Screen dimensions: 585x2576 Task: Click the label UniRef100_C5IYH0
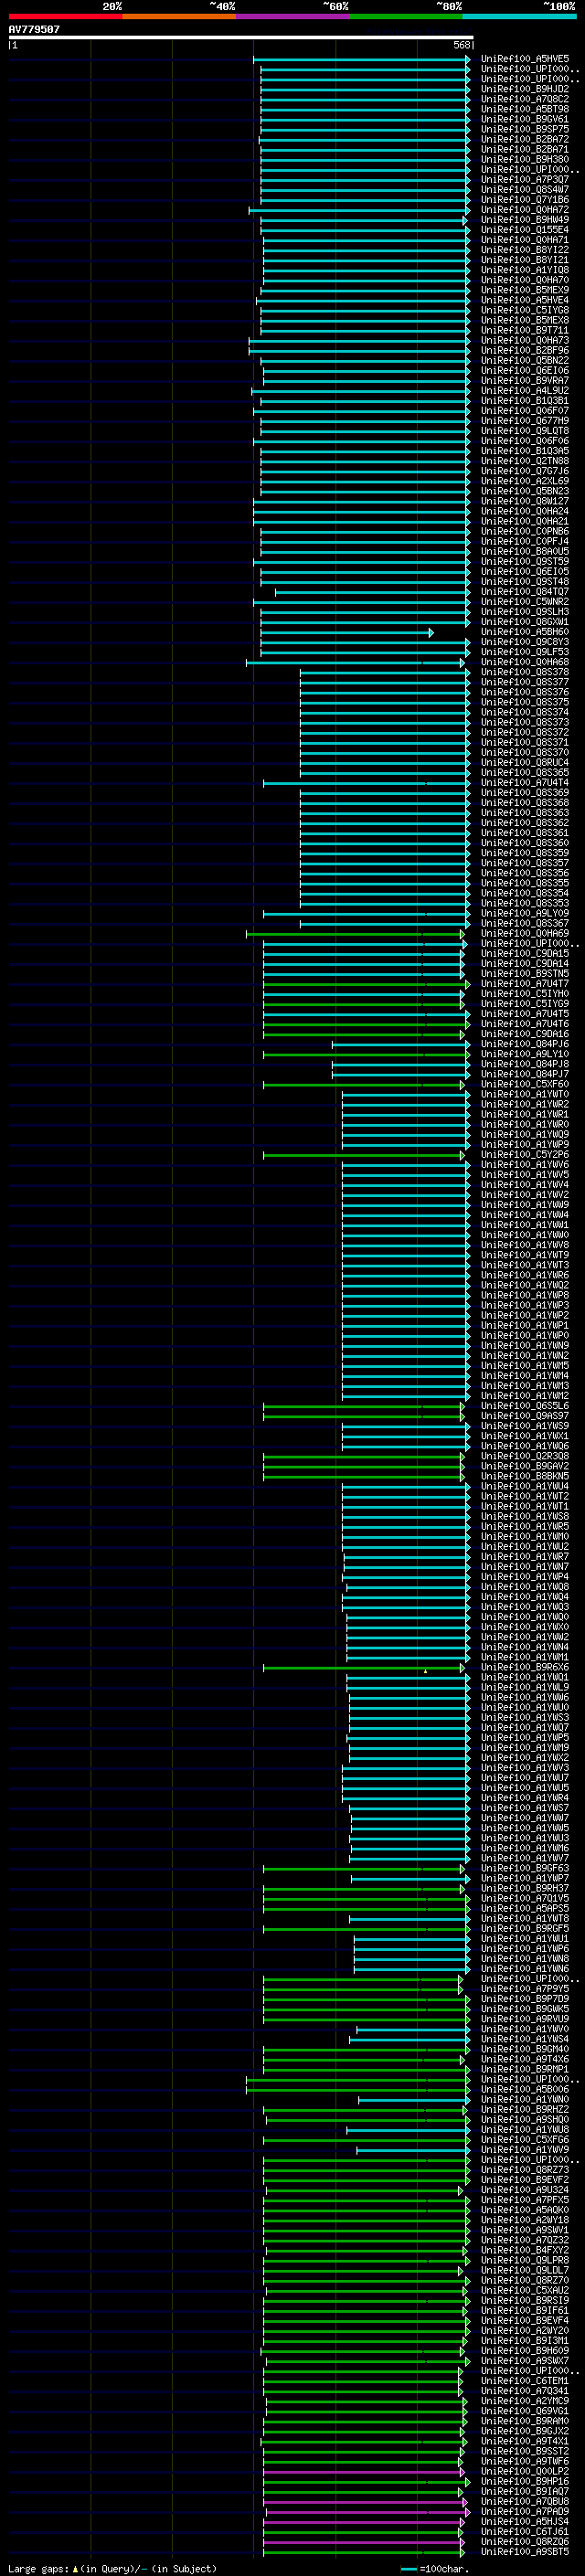point(525,994)
